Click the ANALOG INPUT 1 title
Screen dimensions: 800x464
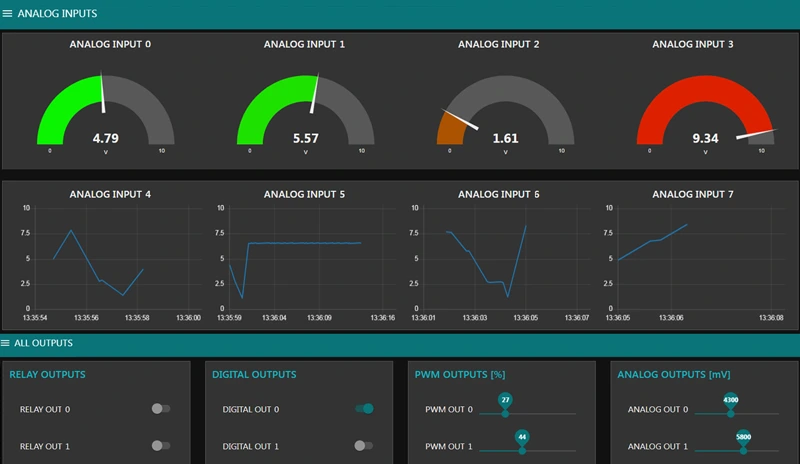tap(304, 44)
